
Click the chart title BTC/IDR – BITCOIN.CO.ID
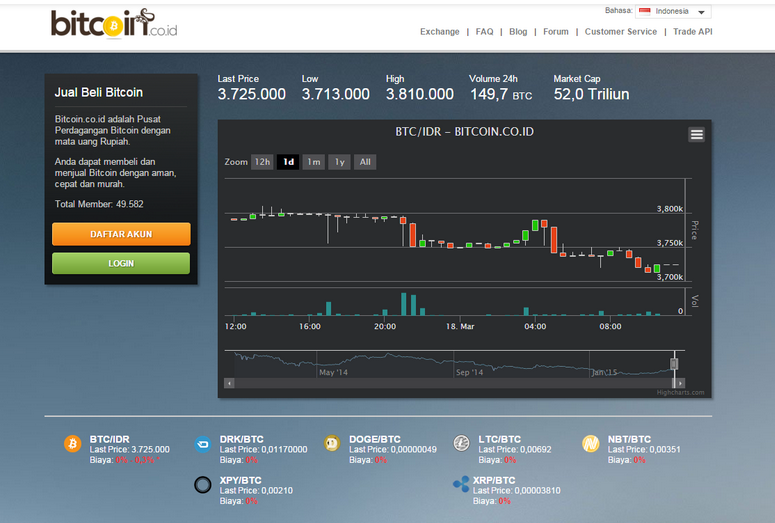(465, 132)
